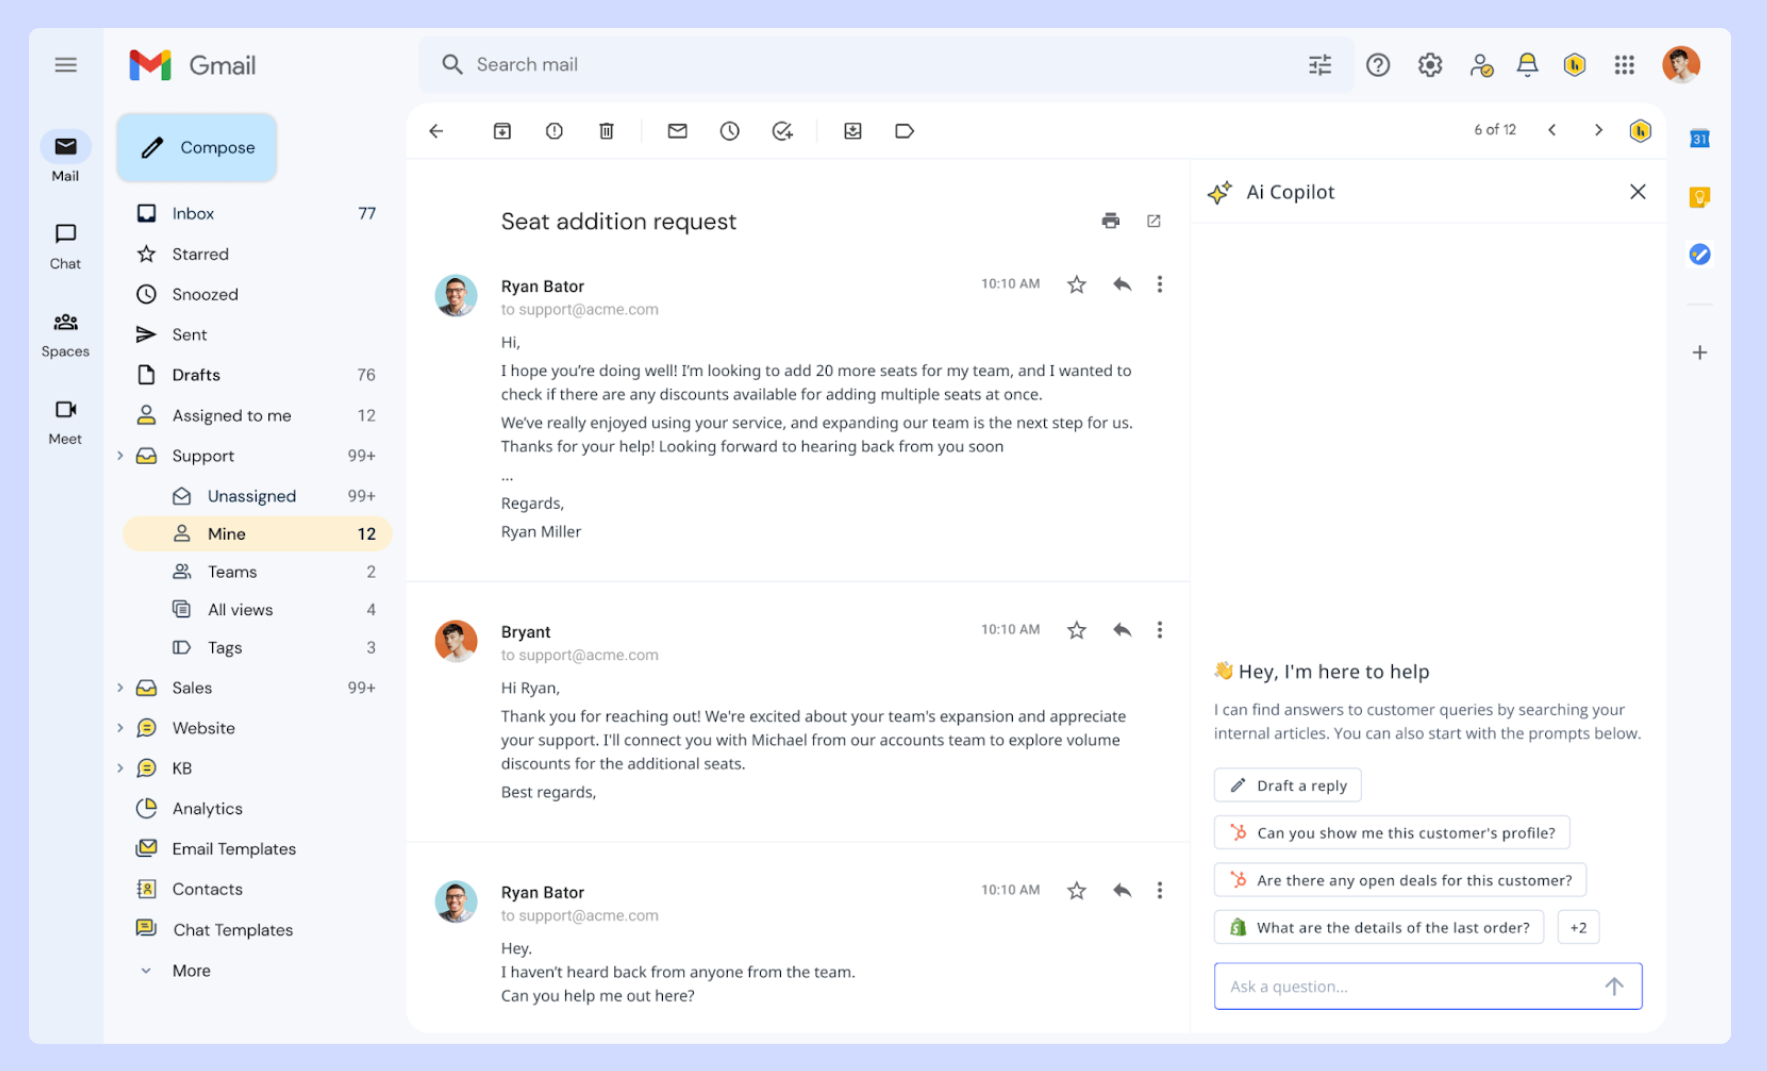Close the Ai Copilot panel
The image size is (1767, 1071).
(x=1637, y=192)
